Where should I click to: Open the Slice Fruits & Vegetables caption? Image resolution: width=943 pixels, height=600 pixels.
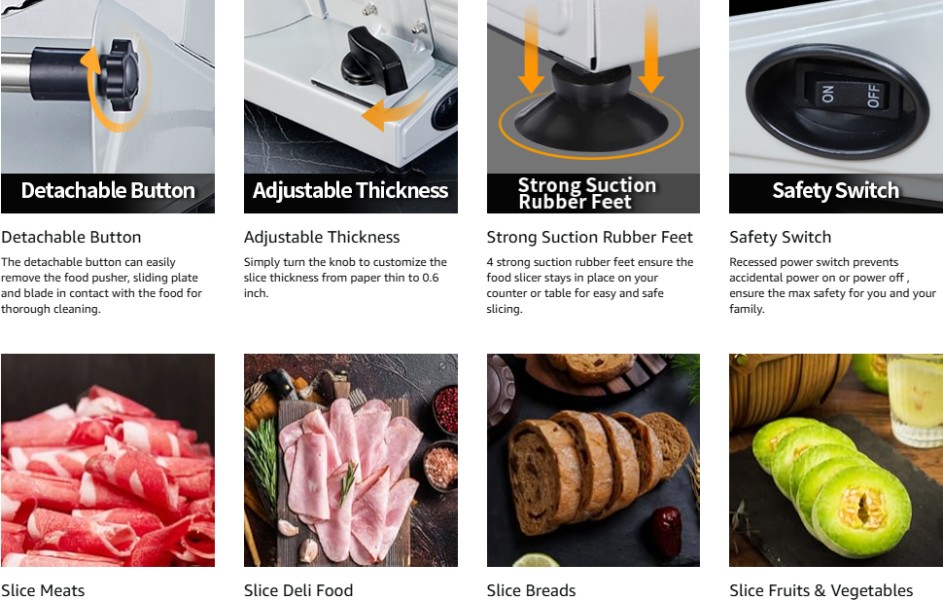point(821,590)
